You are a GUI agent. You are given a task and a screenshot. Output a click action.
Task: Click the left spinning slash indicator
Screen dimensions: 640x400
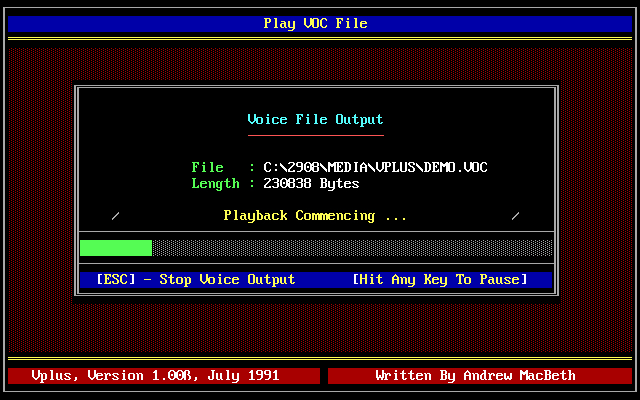pyautogui.click(x=116, y=216)
